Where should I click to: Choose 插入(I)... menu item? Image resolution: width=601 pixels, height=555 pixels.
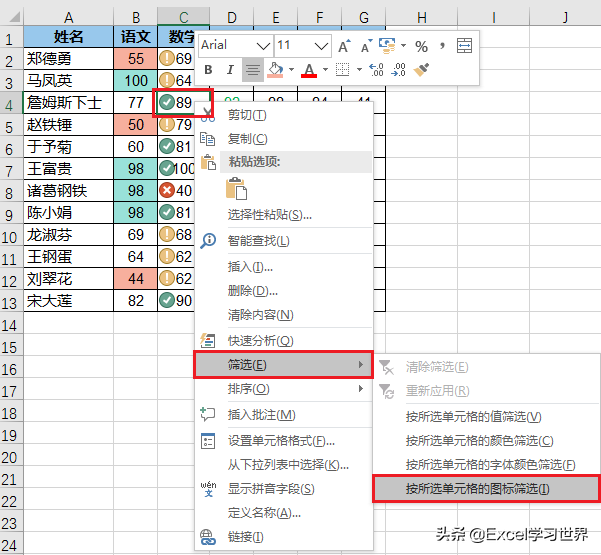coord(284,266)
